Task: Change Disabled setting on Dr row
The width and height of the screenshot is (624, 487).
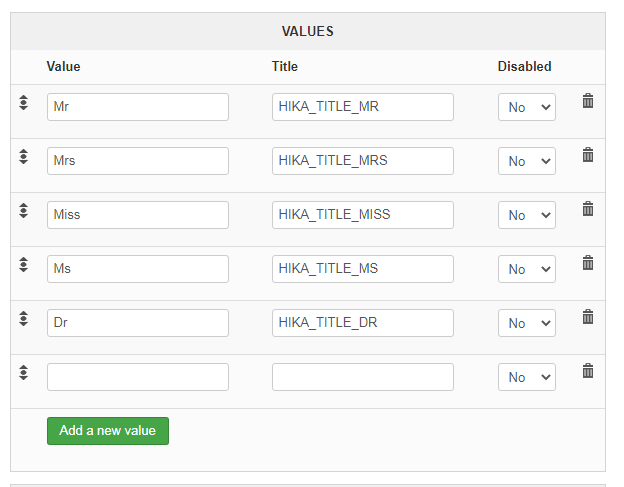Action: [527, 323]
